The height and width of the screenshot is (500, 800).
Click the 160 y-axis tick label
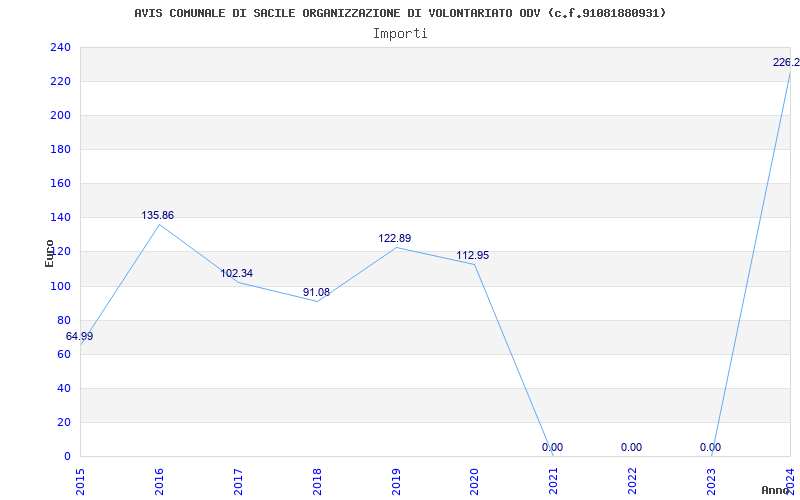click(x=61, y=184)
